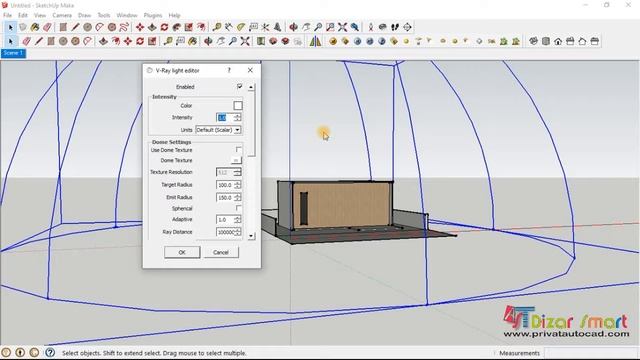Open the V-Ray material editor icon

[x=333, y=41]
